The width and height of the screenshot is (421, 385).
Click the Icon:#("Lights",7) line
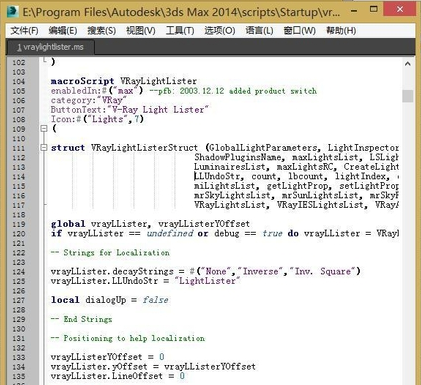coord(97,119)
